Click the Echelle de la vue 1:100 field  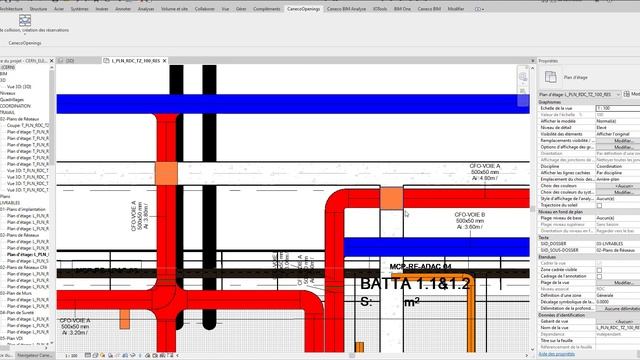click(x=618, y=108)
